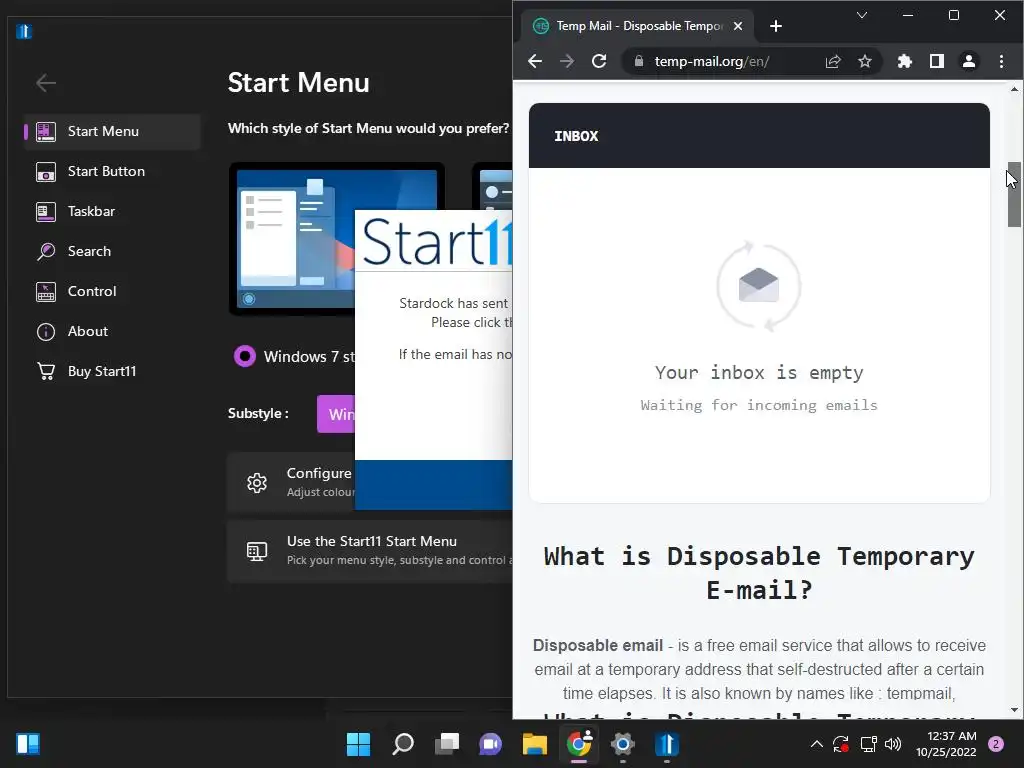Image resolution: width=1024 pixels, height=768 pixels.
Task: Open Control settings in Start11 sidebar
Action: tap(112, 291)
